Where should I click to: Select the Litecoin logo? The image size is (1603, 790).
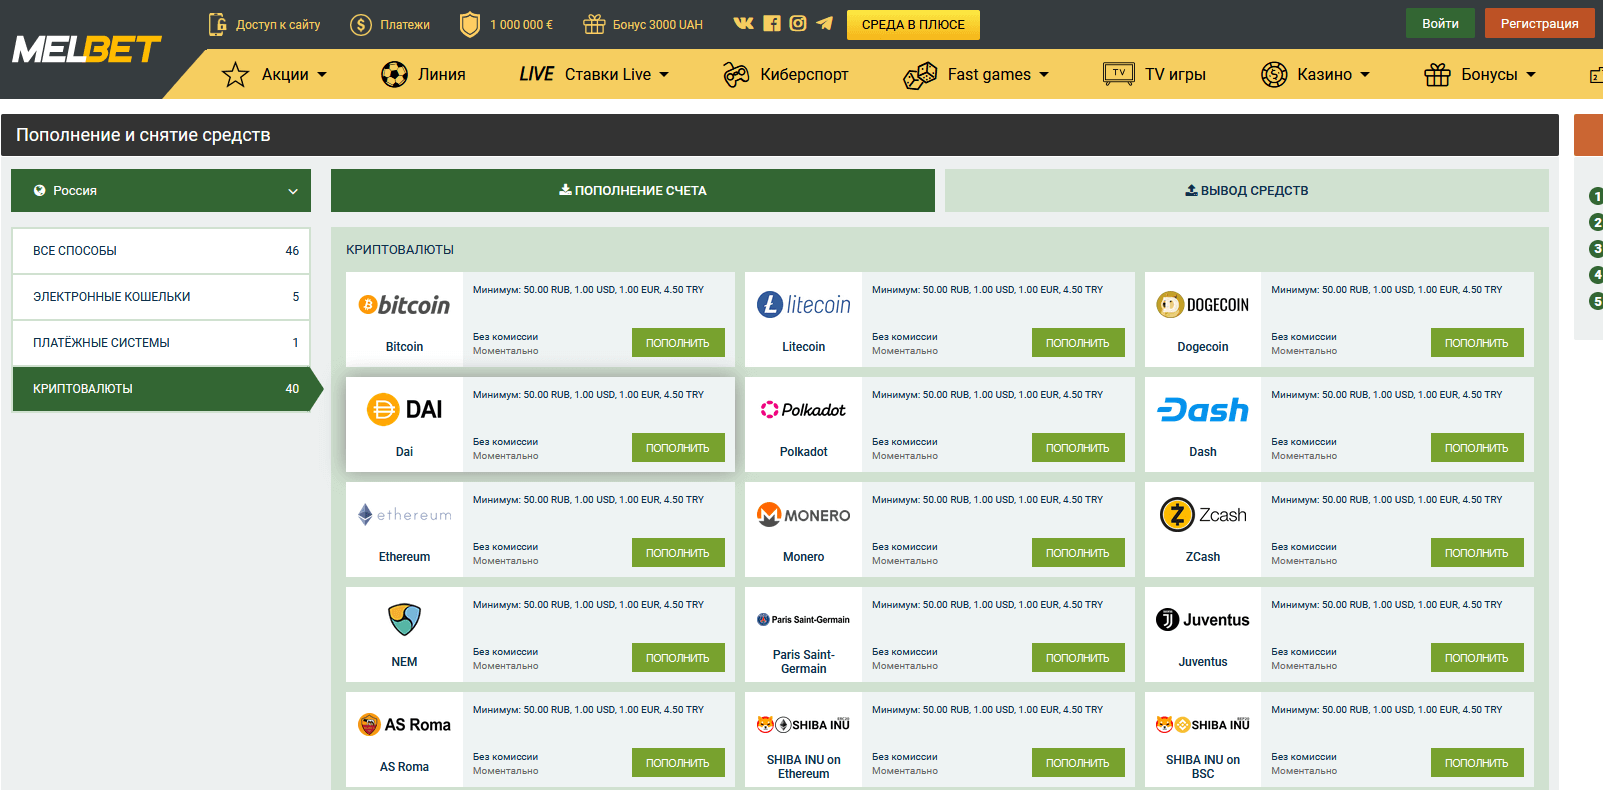pyautogui.click(x=804, y=304)
